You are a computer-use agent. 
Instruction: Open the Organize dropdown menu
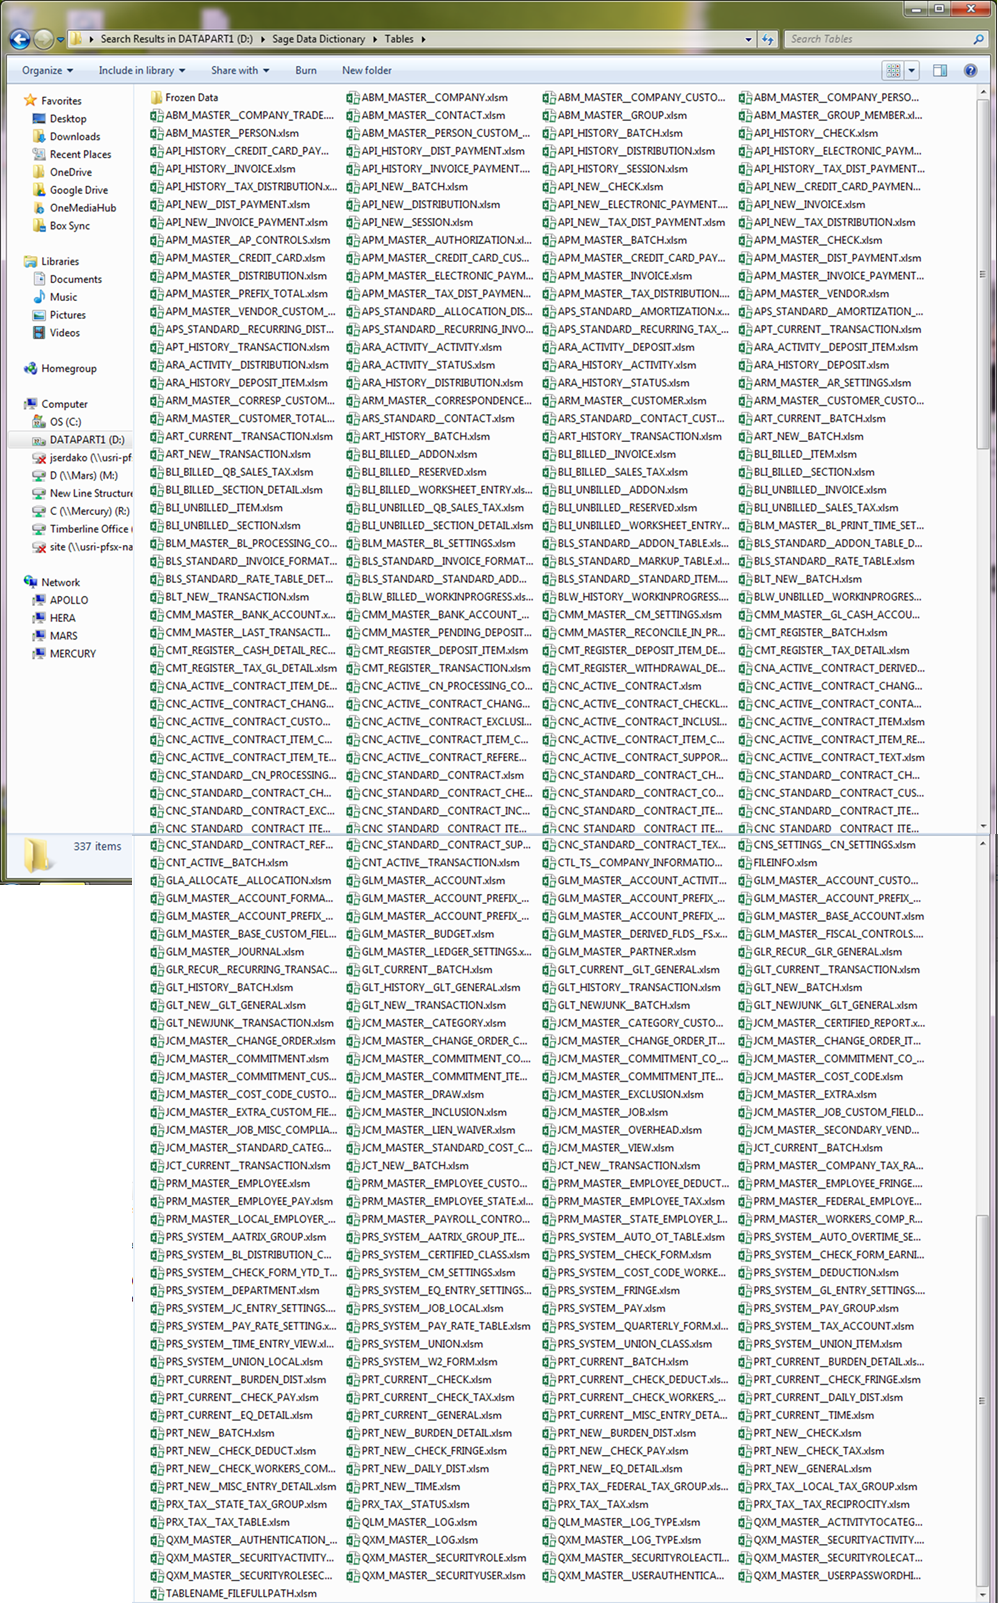[48, 70]
